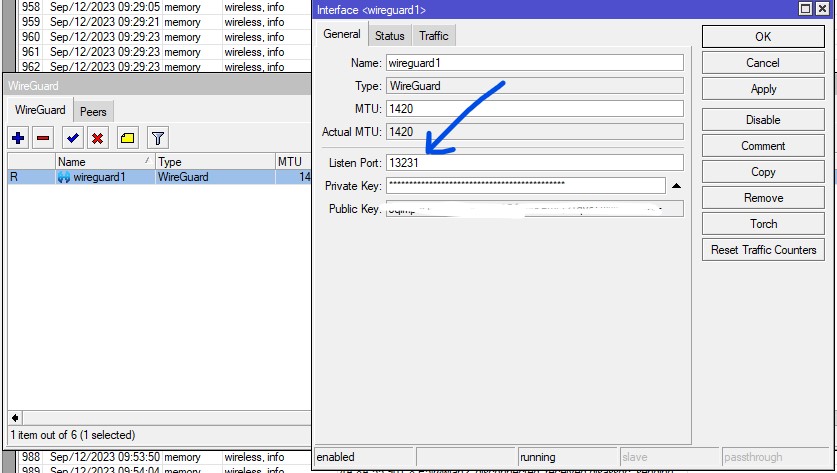Click the Disable button
The width and height of the screenshot is (837, 473).
click(x=763, y=120)
